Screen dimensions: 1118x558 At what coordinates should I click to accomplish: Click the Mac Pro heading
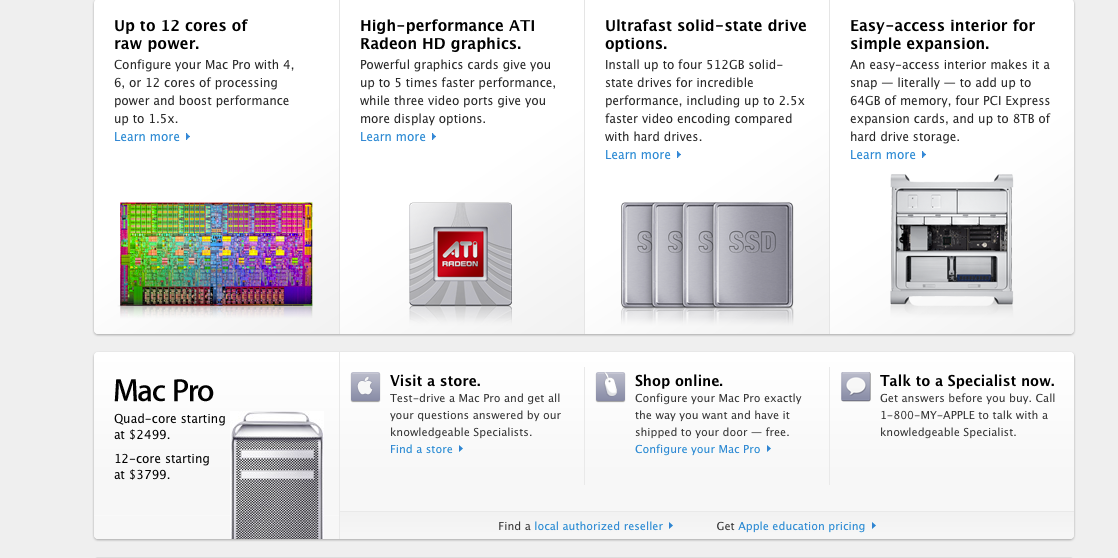[x=163, y=391]
